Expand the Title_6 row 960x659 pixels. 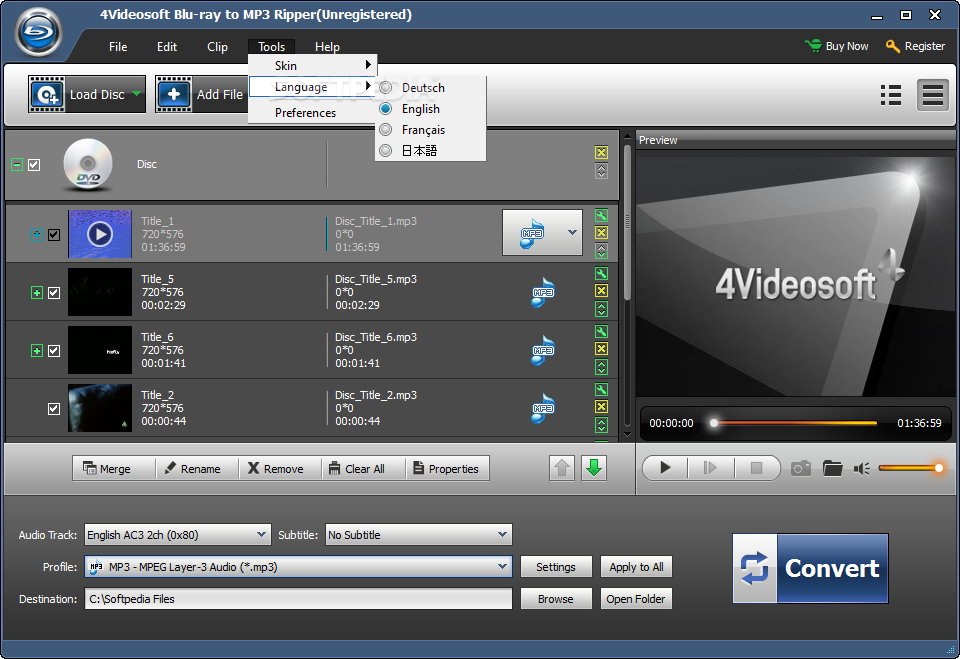click(x=37, y=351)
